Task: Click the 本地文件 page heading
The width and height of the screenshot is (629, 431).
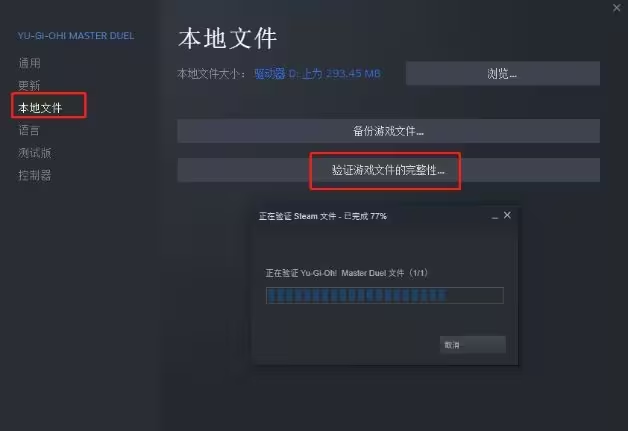Action: coord(227,39)
